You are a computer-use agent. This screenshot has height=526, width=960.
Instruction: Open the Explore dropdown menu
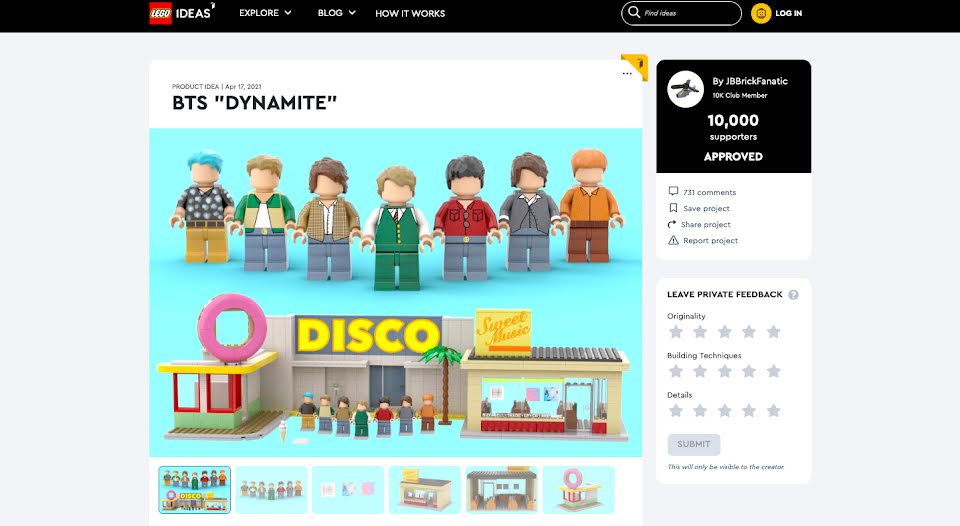[265, 13]
